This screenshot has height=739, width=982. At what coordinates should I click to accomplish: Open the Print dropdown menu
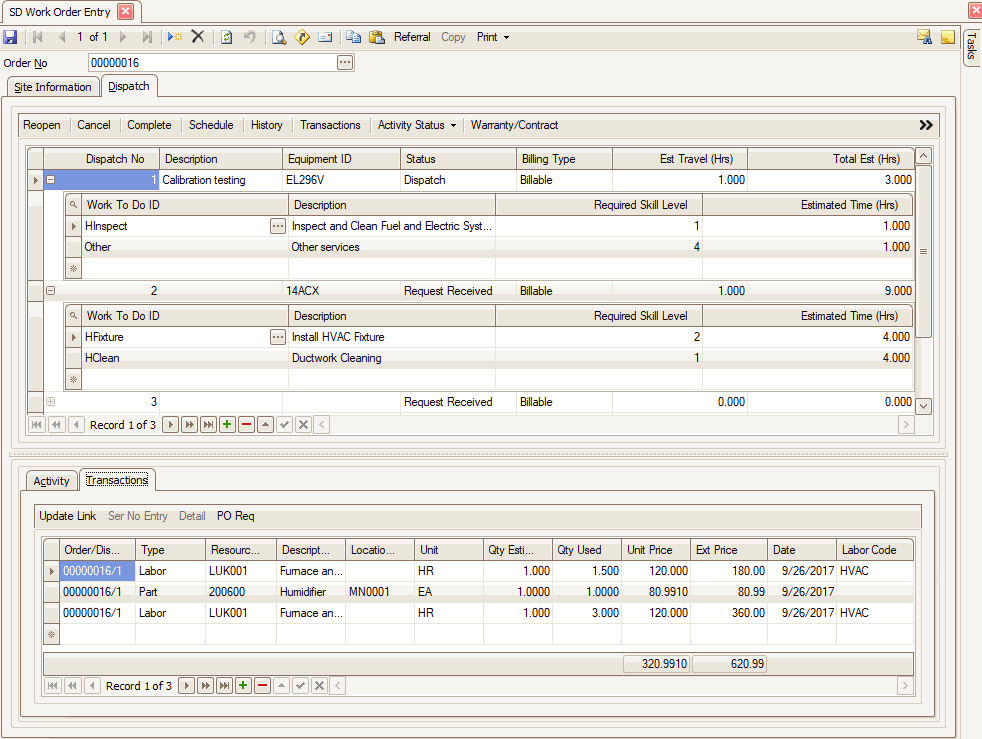click(x=493, y=37)
